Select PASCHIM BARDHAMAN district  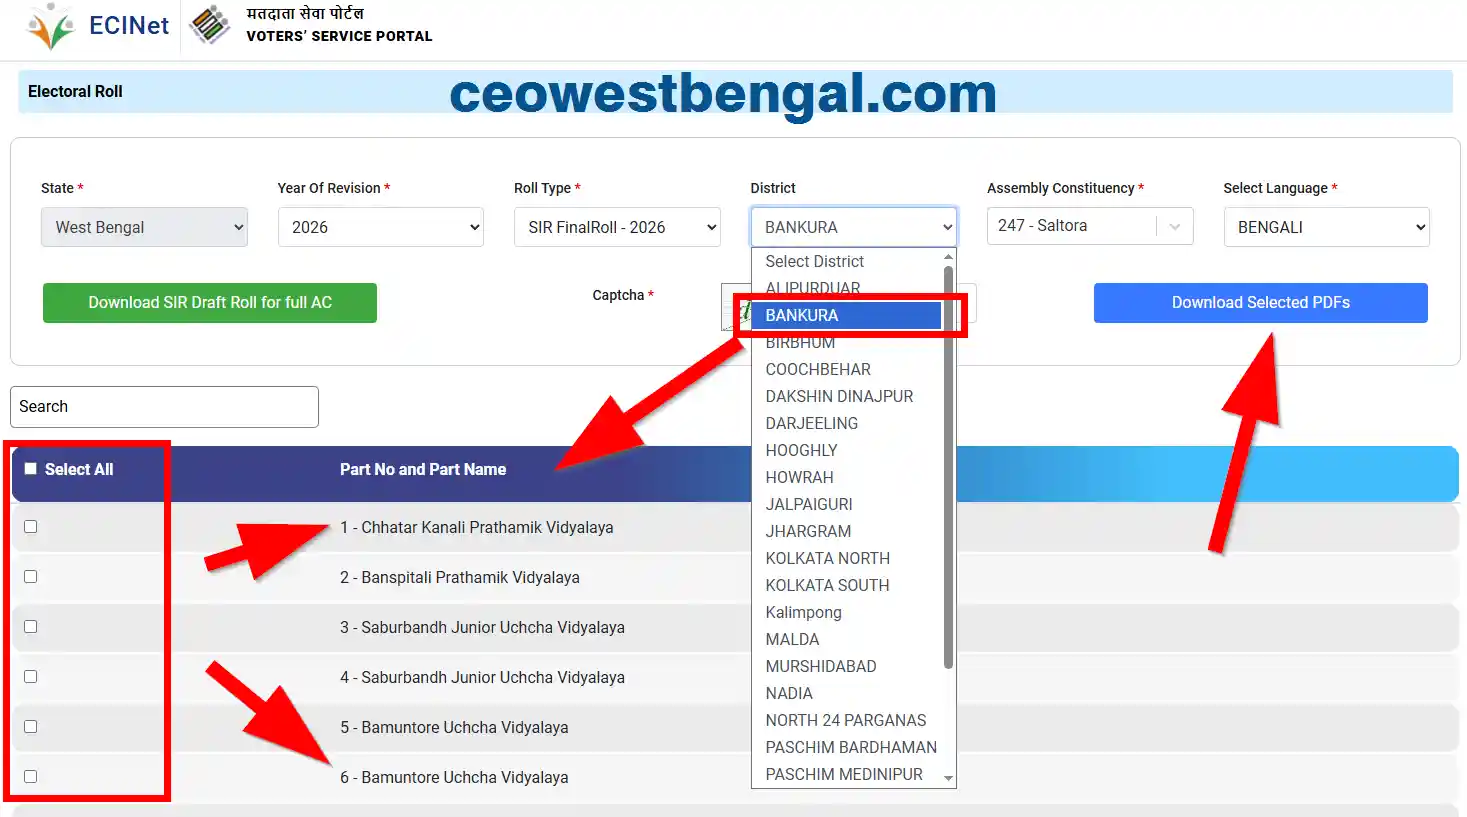click(847, 747)
